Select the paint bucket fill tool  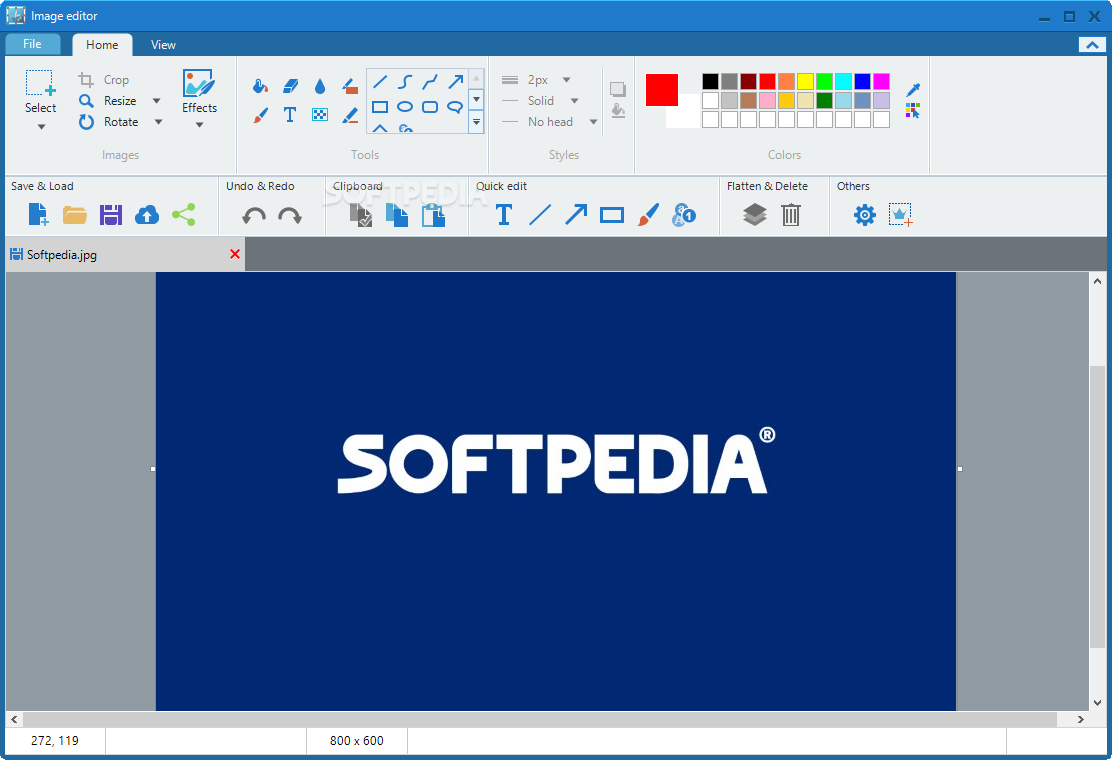tap(260, 86)
